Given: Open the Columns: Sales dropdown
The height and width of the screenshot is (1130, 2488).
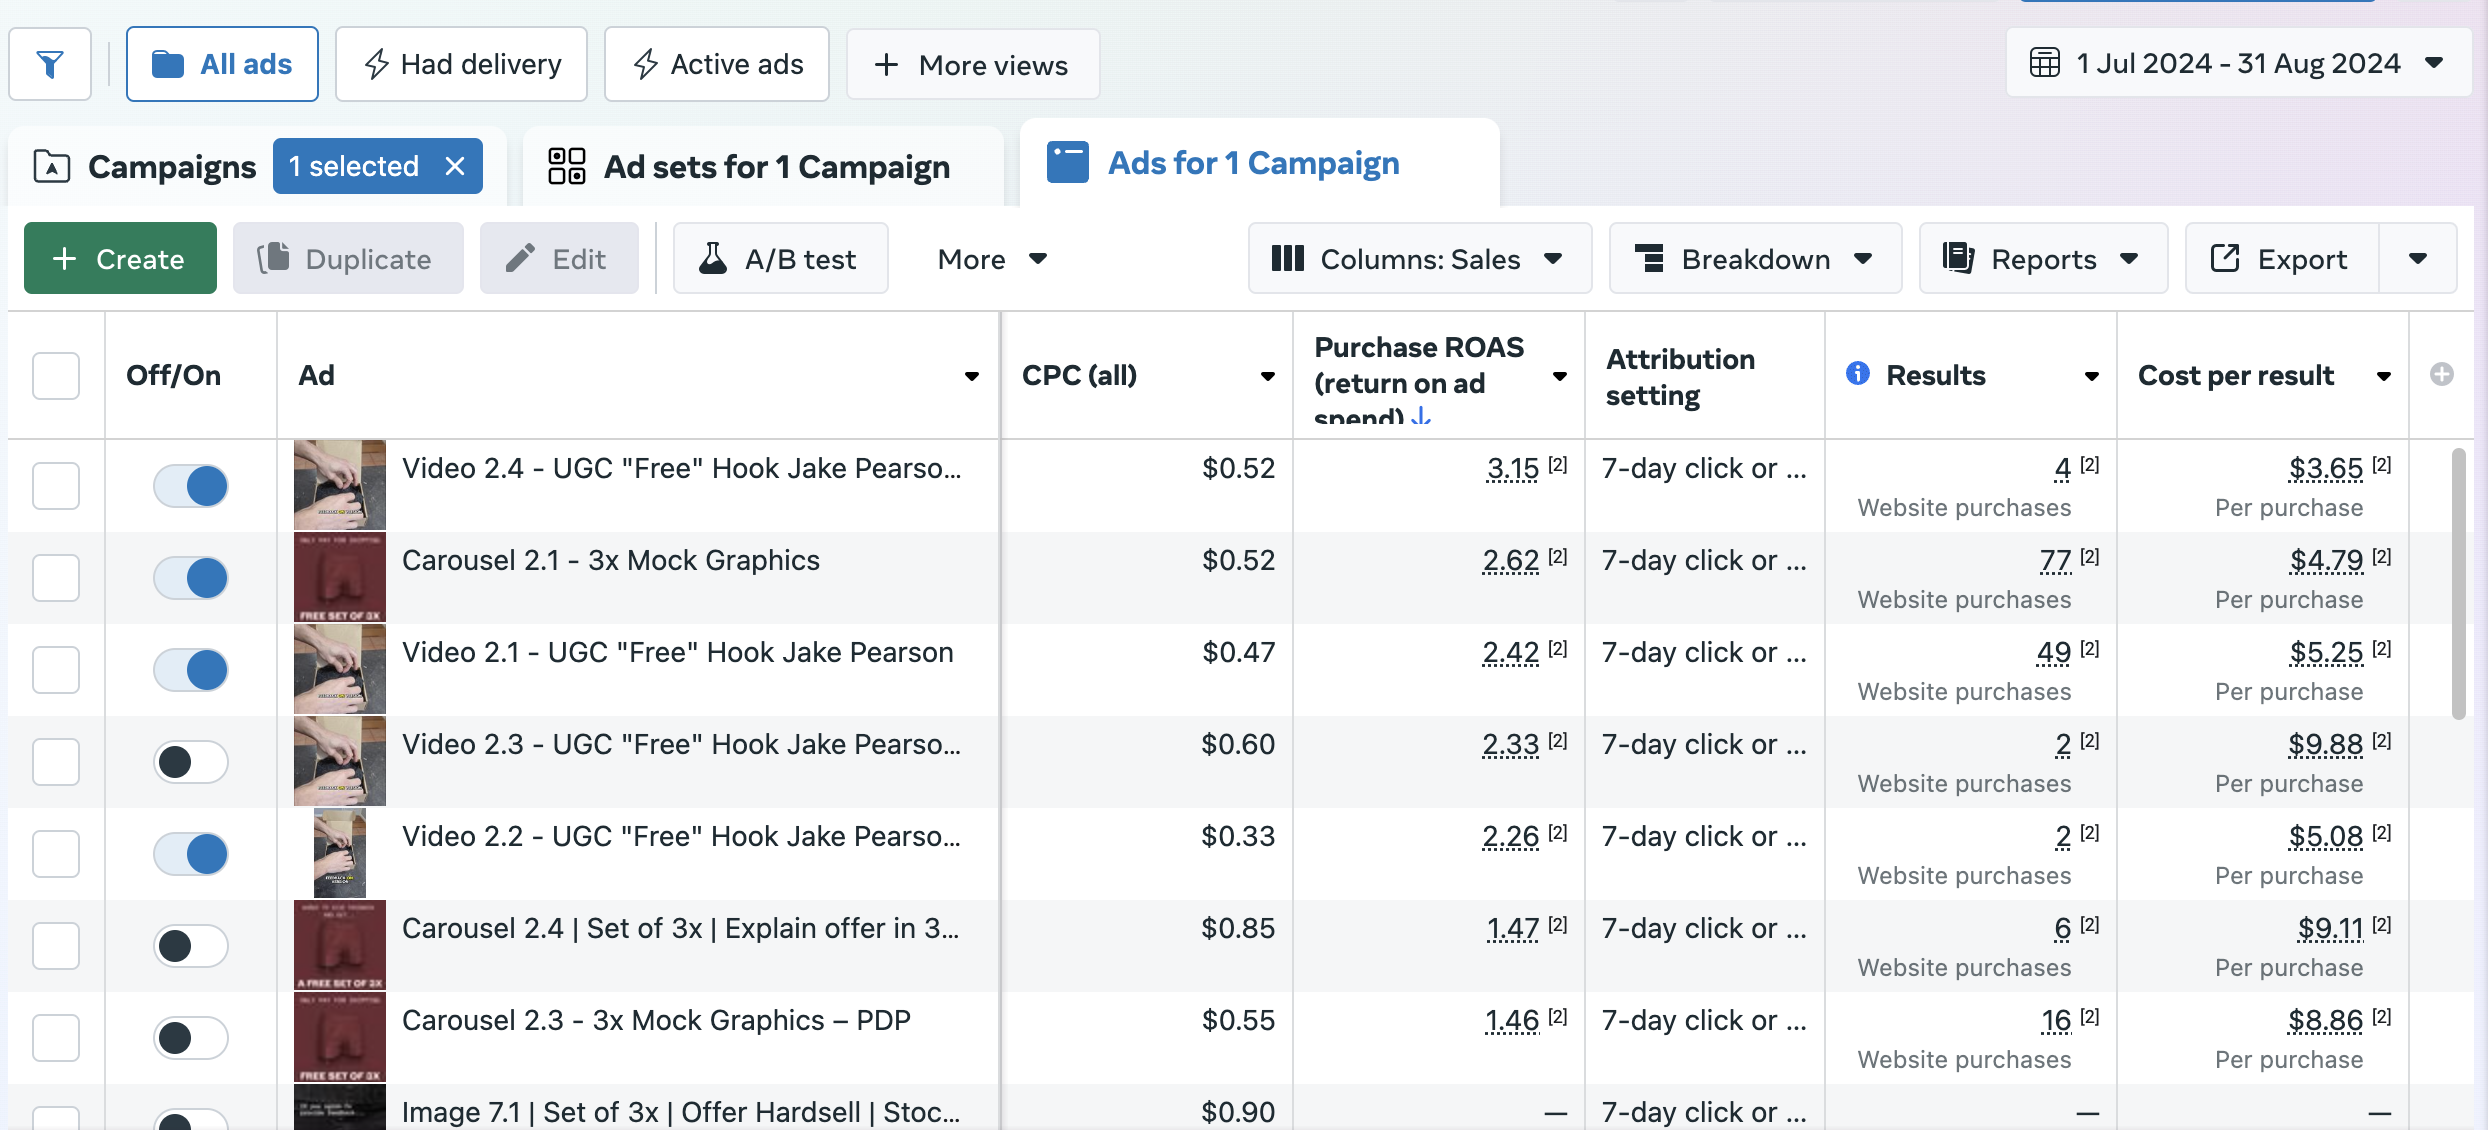Looking at the screenshot, I should click(1418, 259).
